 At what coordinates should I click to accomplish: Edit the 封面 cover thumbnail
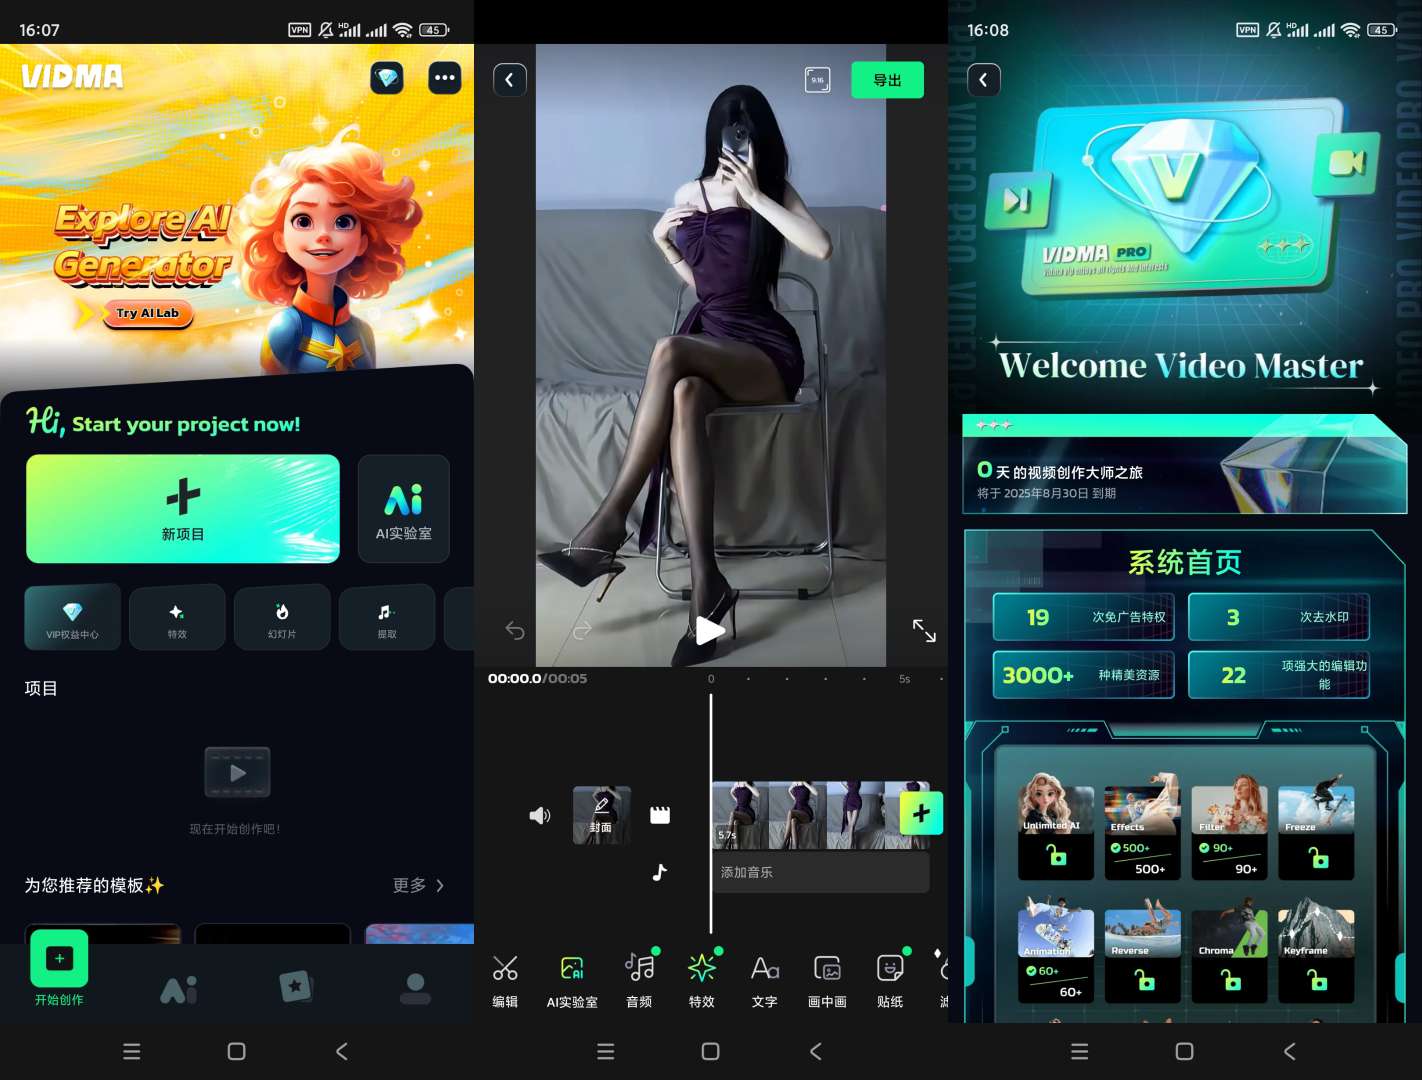(x=601, y=815)
